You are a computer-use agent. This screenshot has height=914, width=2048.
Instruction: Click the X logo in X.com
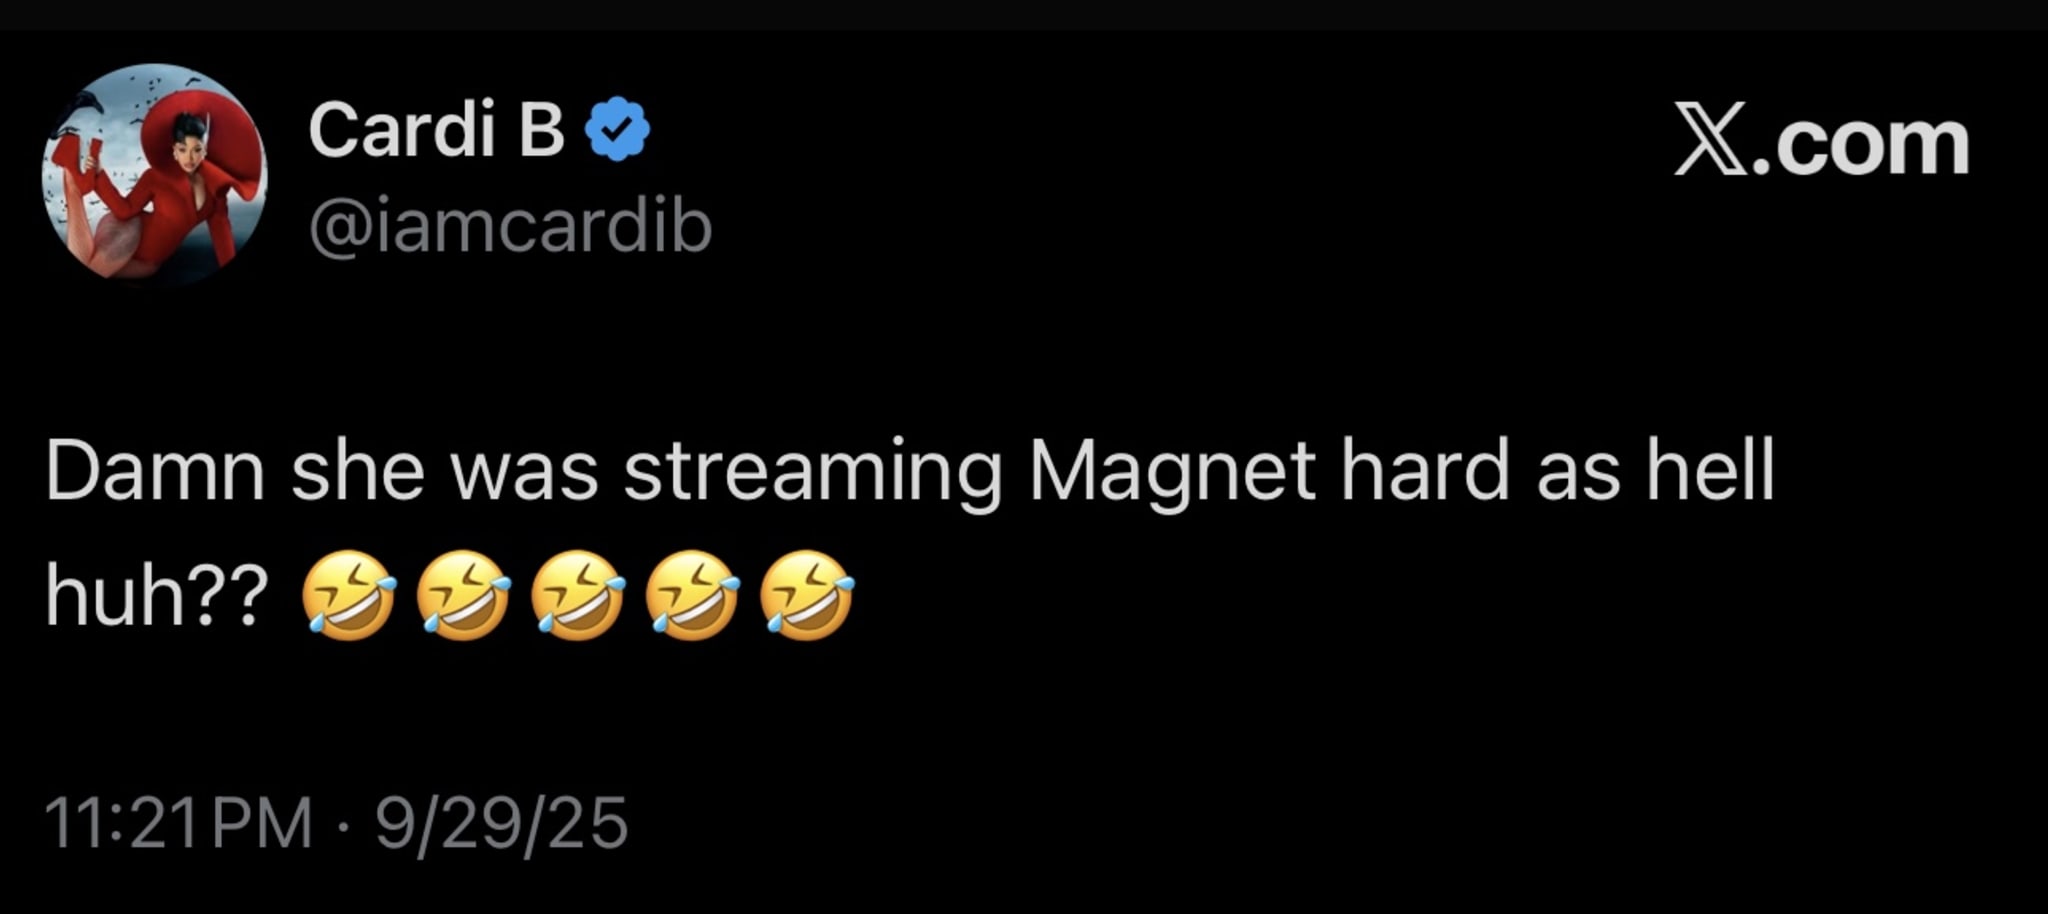coord(1710,144)
